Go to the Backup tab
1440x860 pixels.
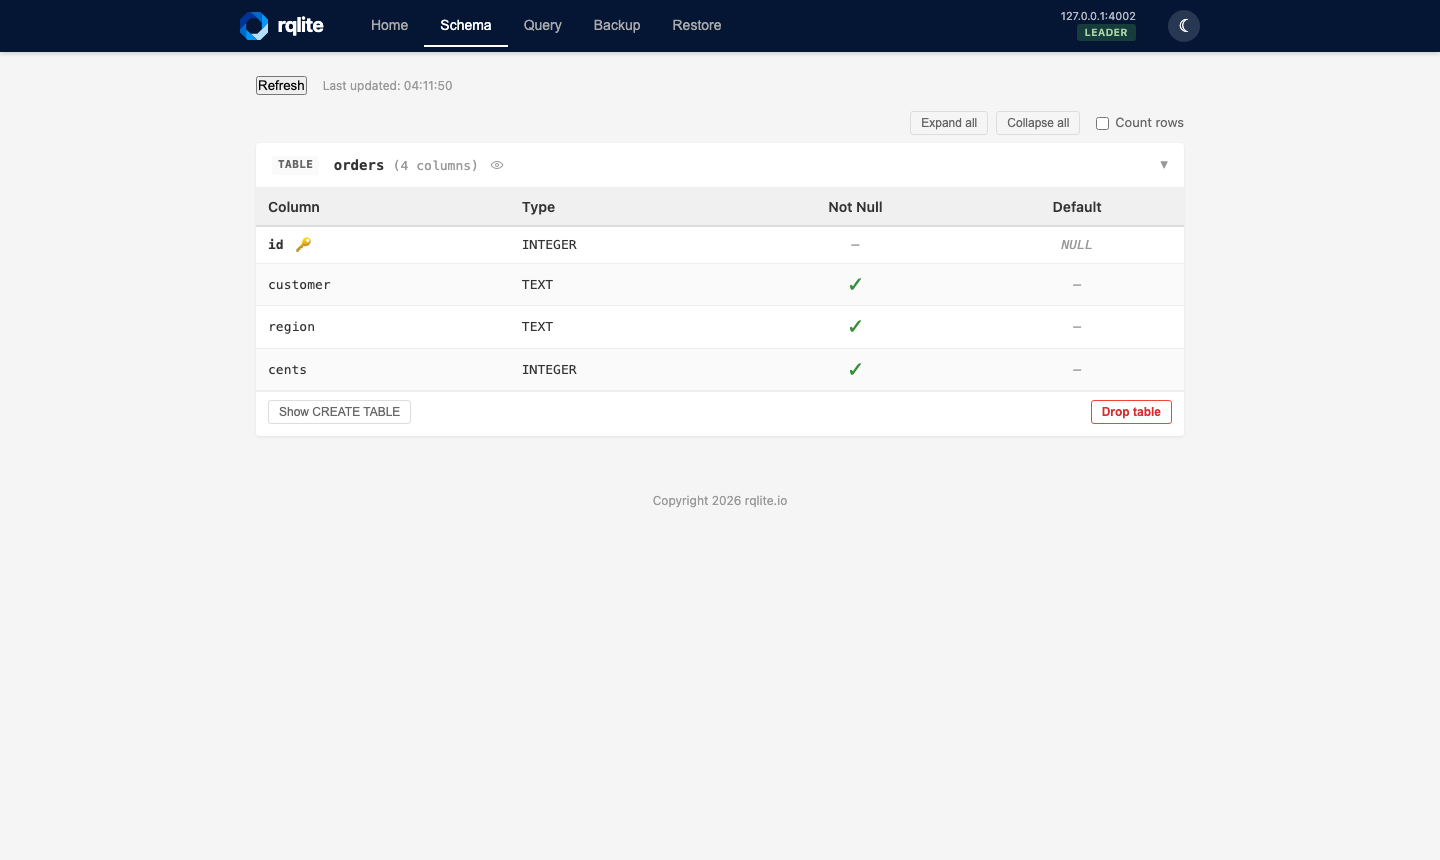617,25
